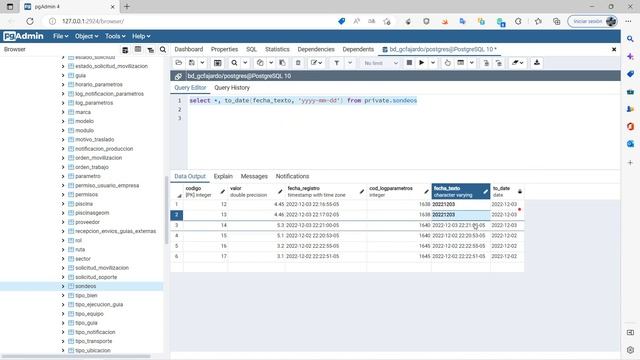Click the SQL query editor line 1
Image resolution: width=640 pixels, height=360 pixels.
tap(303, 100)
